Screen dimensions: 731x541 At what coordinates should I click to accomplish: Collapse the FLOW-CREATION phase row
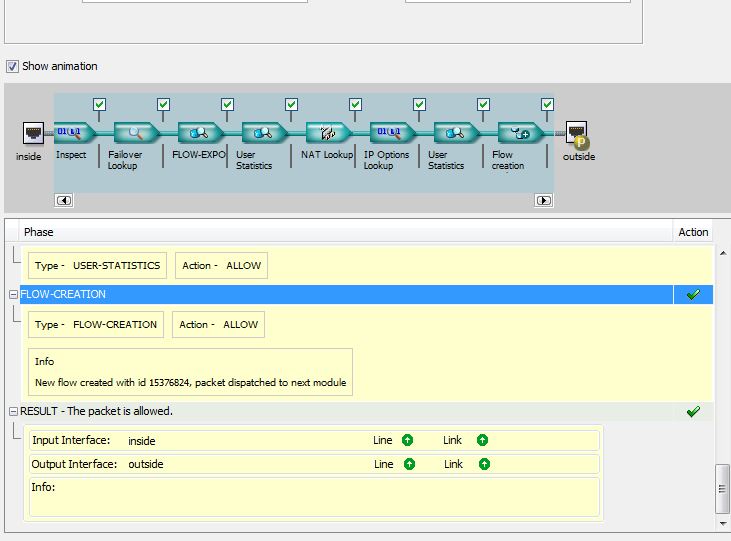click(x=14, y=294)
